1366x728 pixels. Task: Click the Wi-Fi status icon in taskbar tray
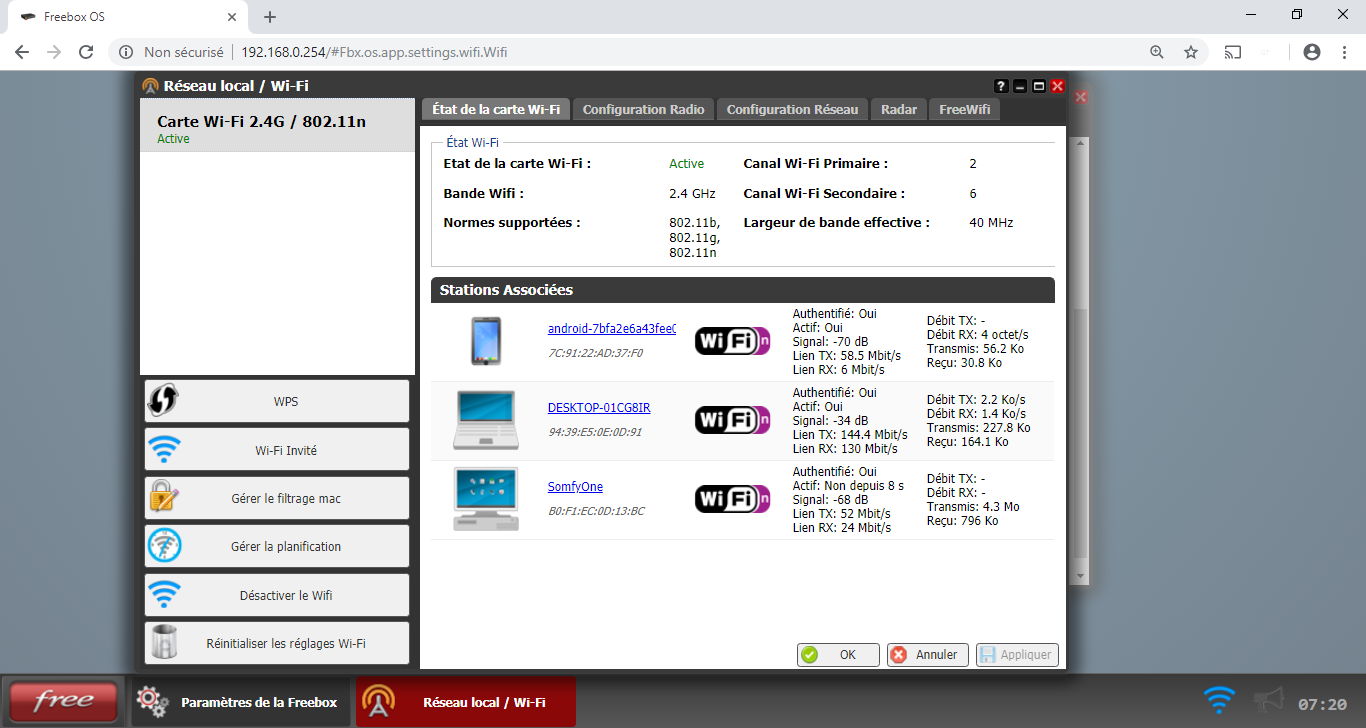pyautogui.click(x=1219, y=700)
